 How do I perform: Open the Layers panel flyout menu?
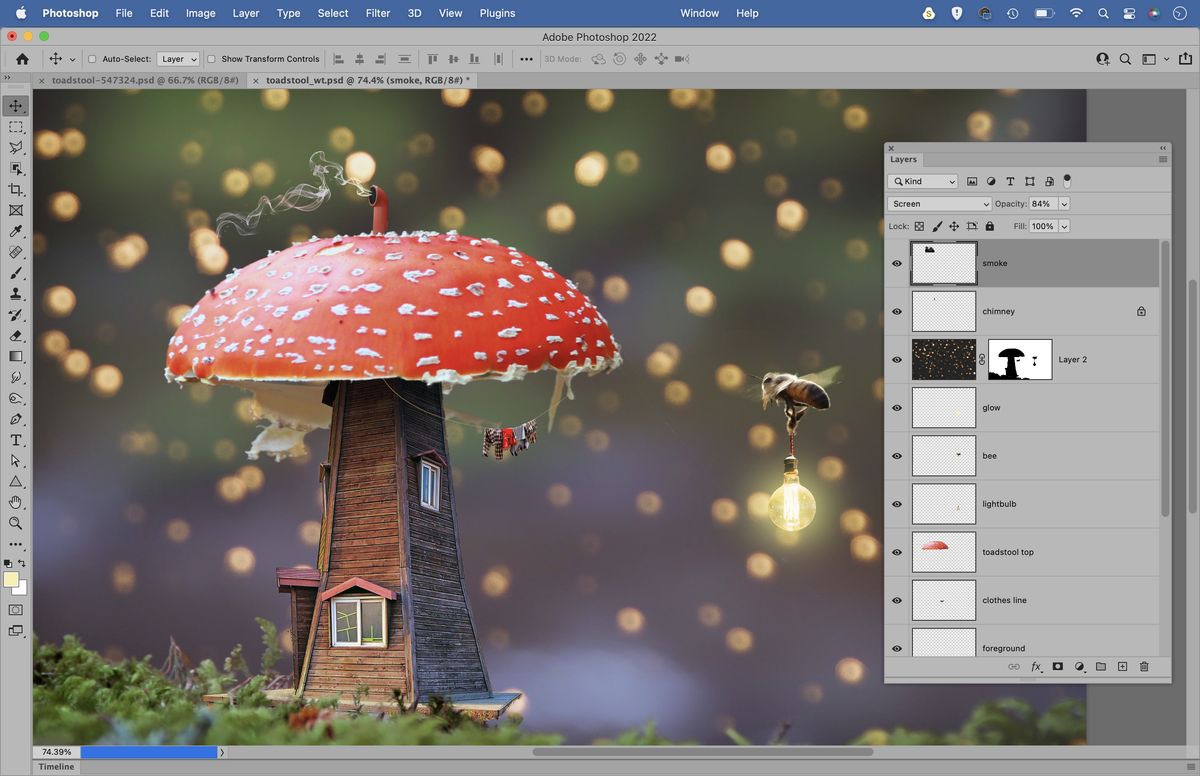point(1162,159)
